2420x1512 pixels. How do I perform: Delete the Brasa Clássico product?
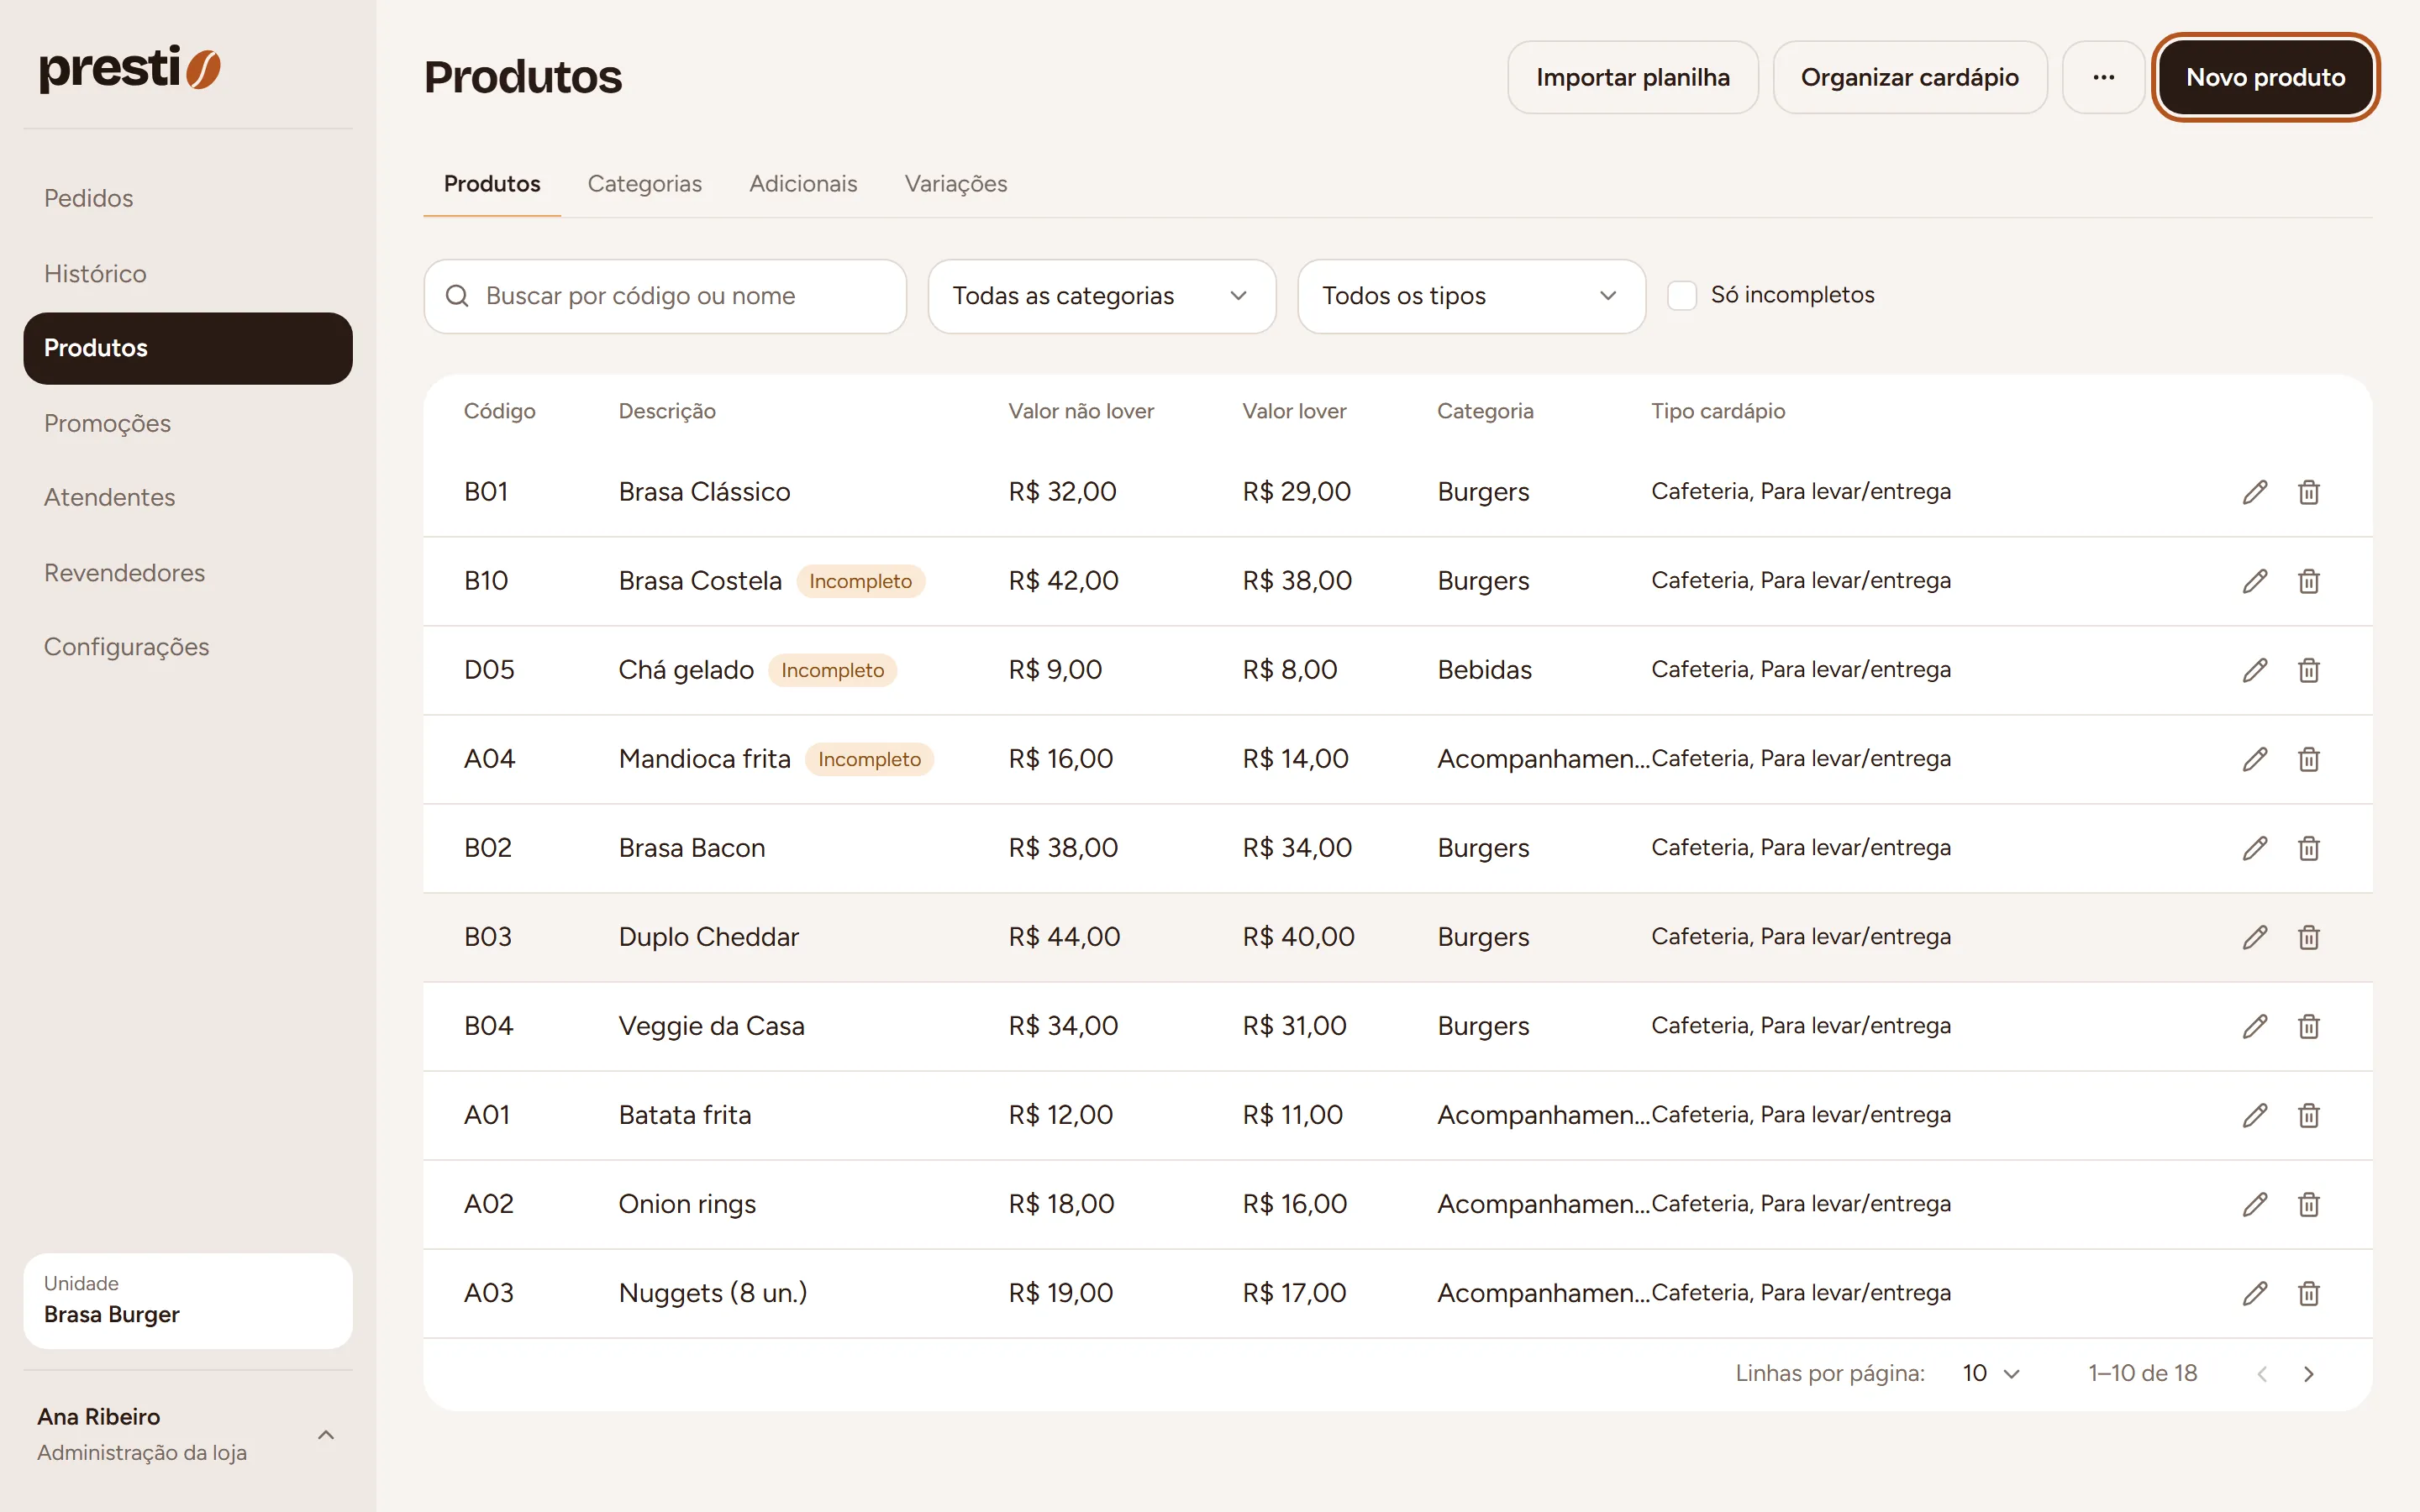(x=2308, y=492)
